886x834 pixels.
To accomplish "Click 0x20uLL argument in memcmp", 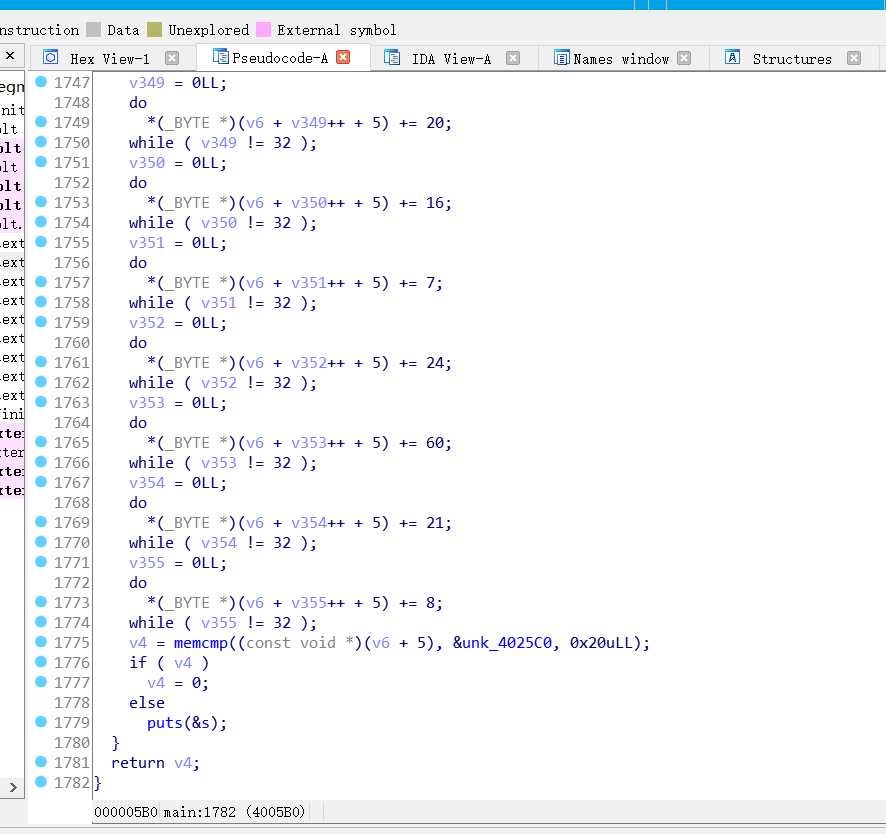I will 605,643.
